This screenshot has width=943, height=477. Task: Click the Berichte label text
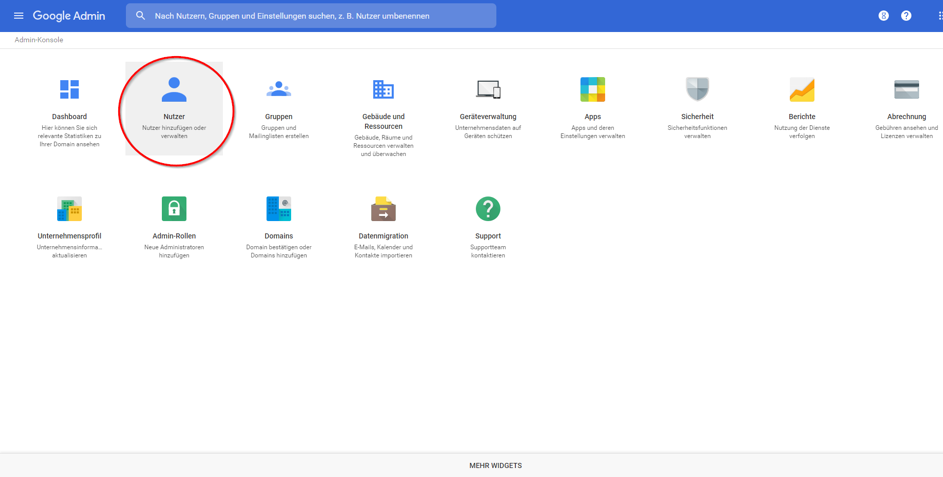[x=802, y=117]
